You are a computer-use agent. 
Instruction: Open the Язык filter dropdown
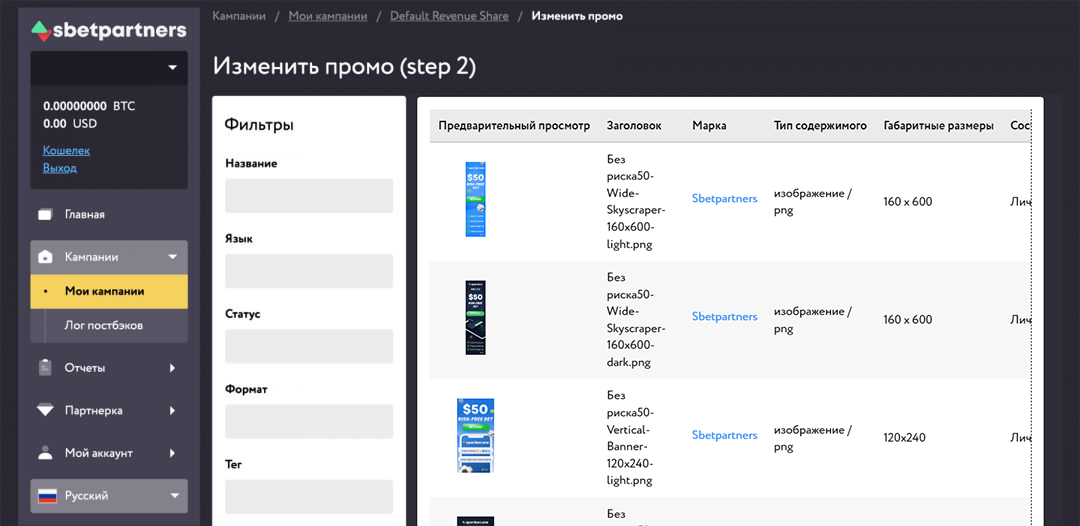309,271
